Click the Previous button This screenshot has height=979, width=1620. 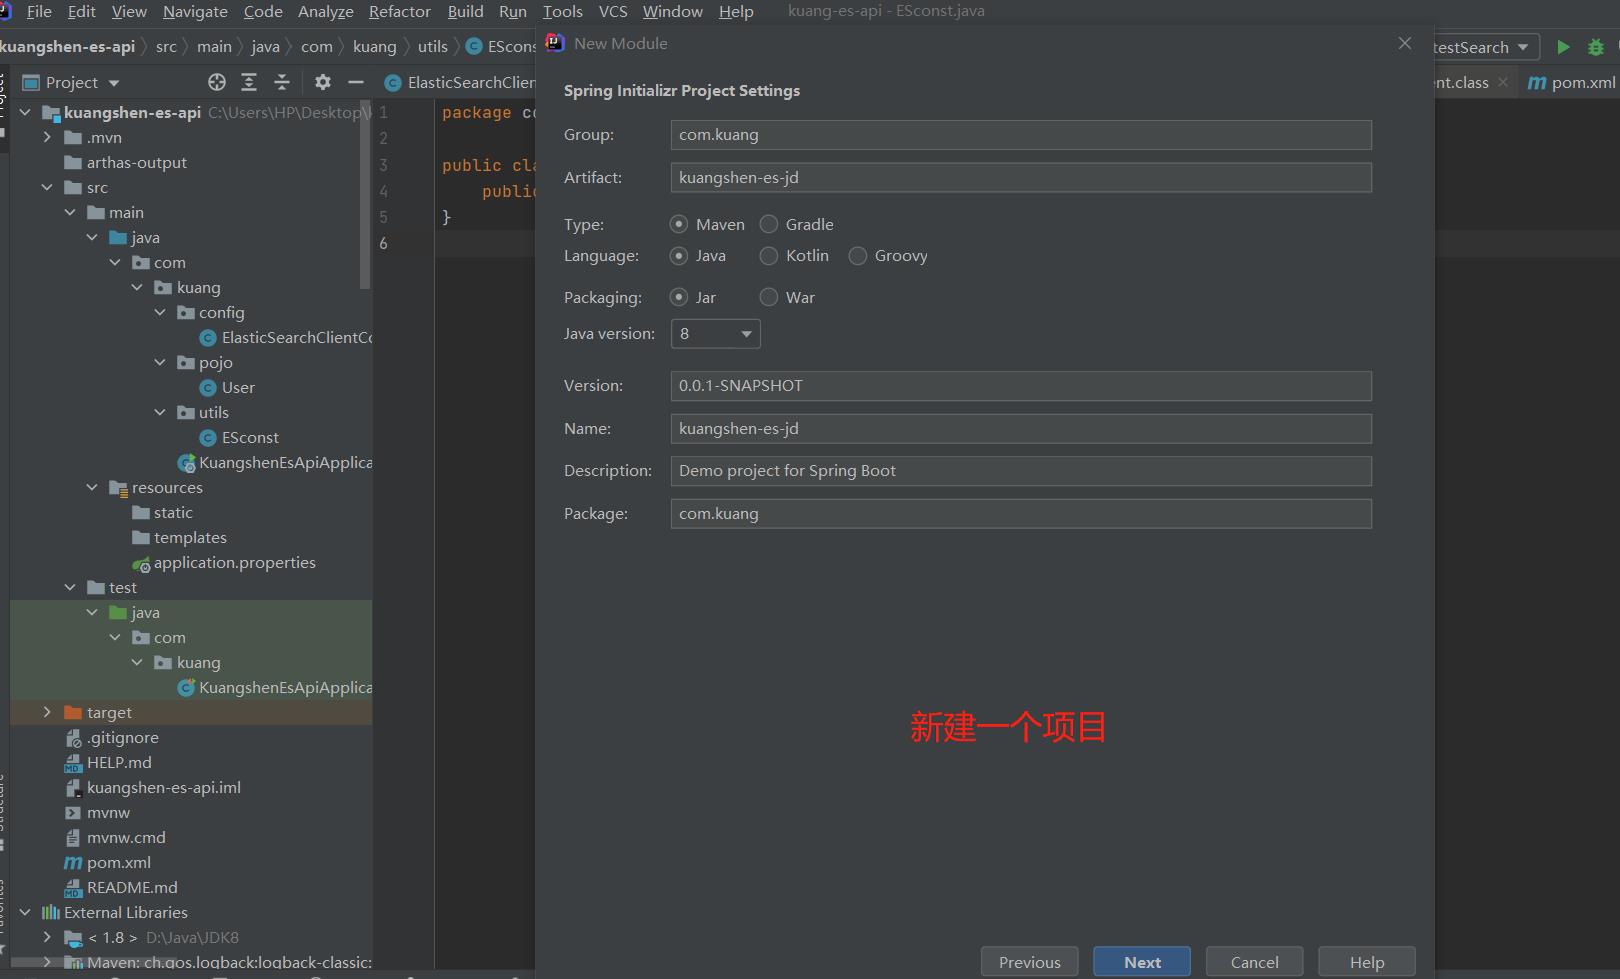1029,962
